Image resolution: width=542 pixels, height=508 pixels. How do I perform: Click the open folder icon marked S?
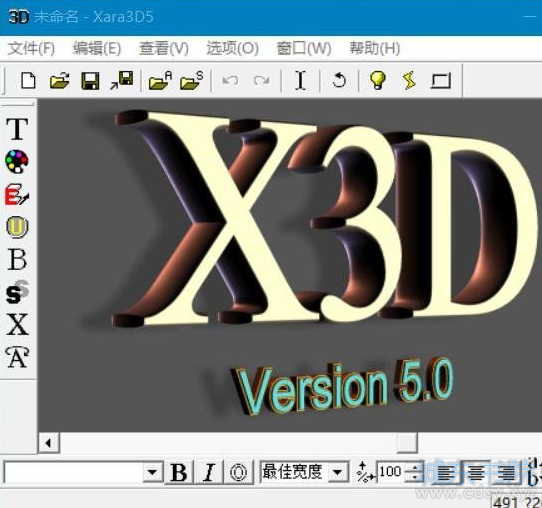click(191, 81)
